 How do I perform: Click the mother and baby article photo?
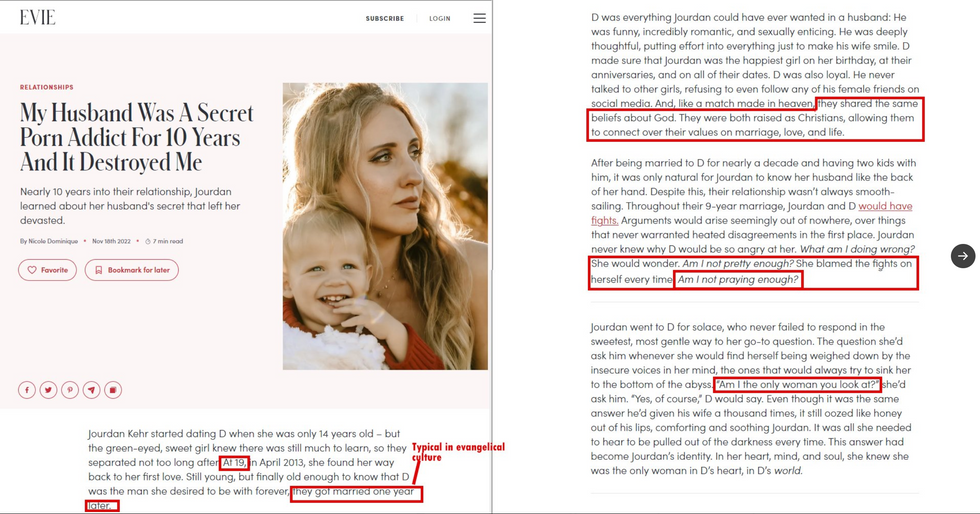click(385, 226)
